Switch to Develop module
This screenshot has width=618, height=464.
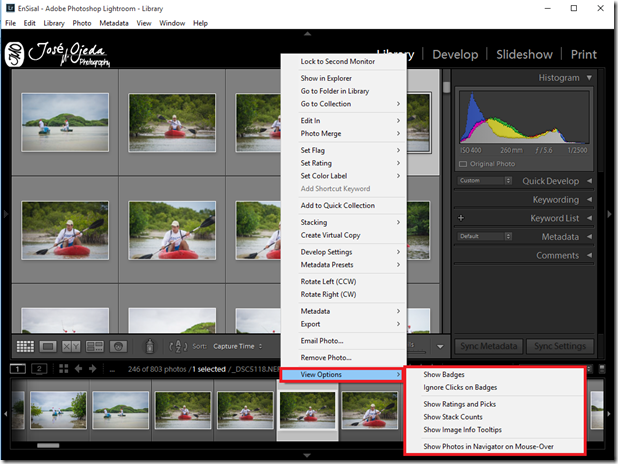click(455, 54)
